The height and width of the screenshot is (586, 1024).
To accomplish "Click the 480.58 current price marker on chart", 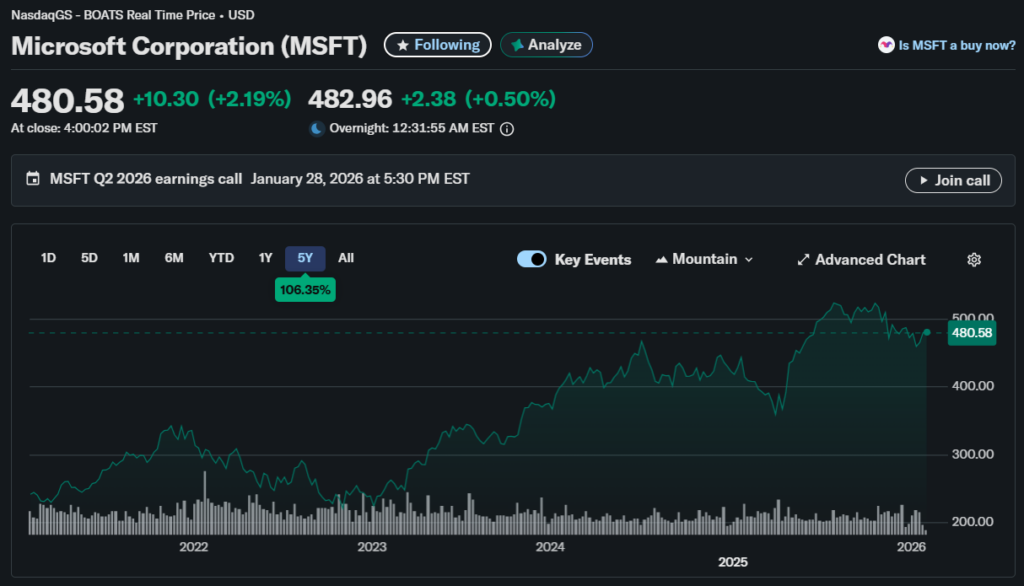I will [971, 333].
